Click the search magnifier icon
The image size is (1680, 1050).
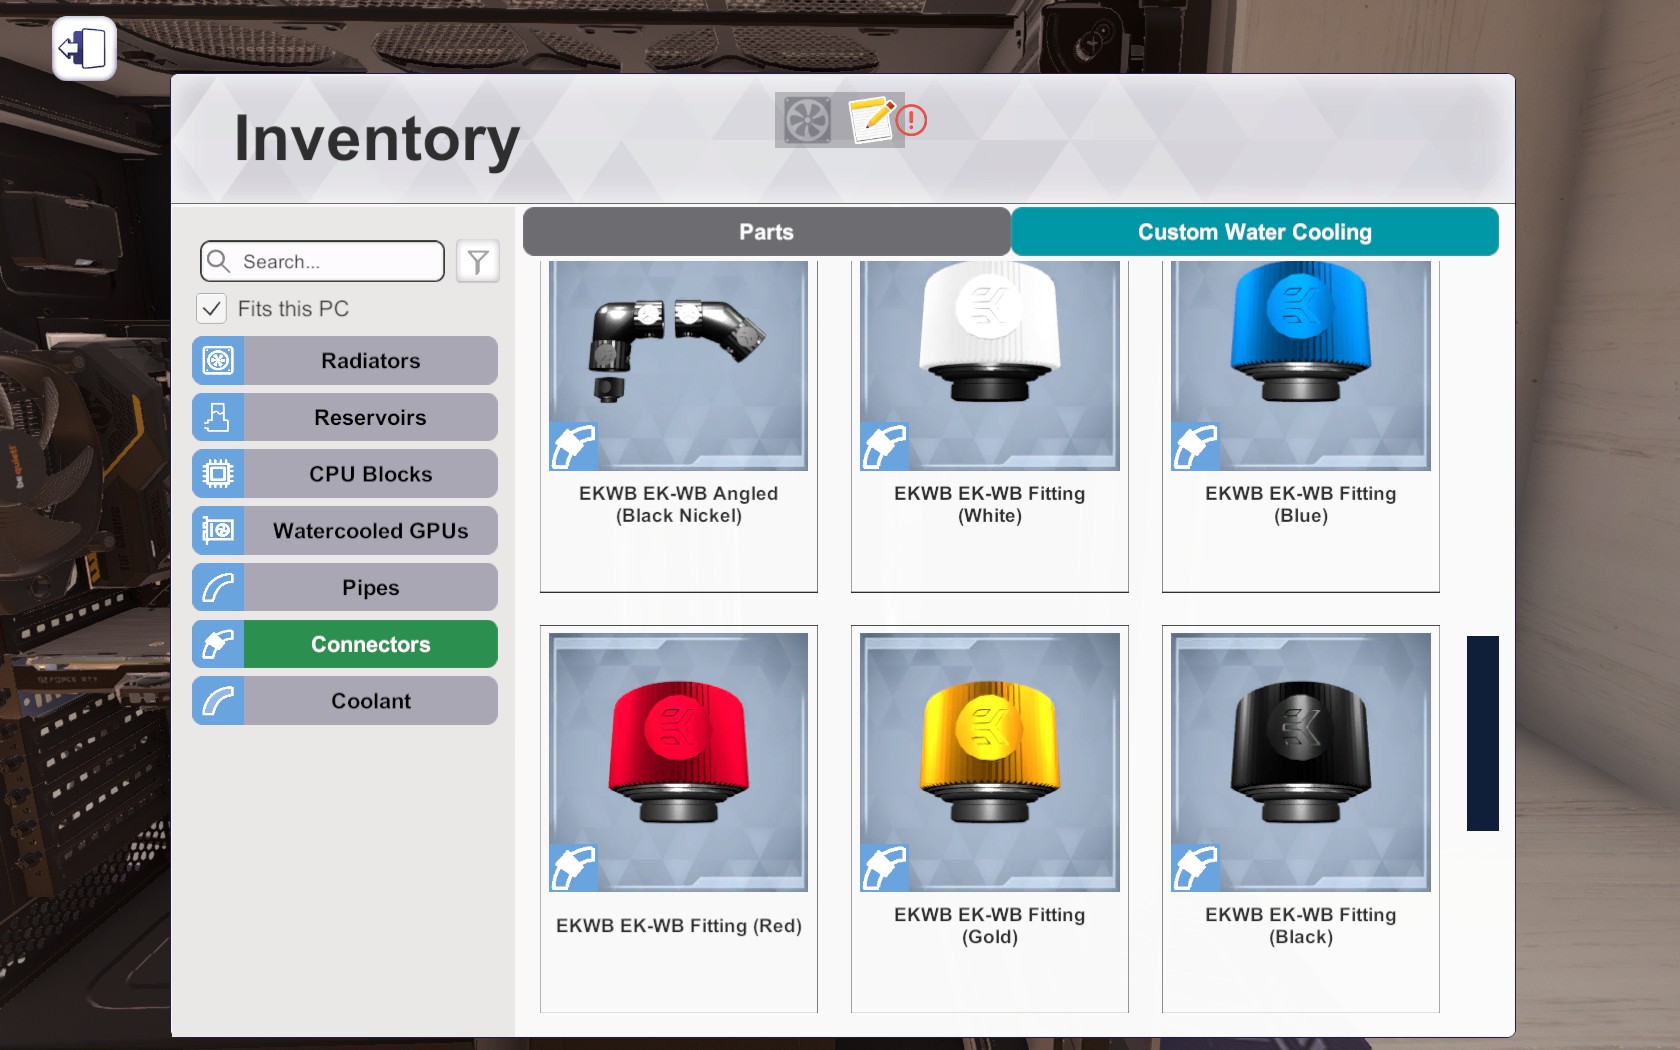(218, 261)
